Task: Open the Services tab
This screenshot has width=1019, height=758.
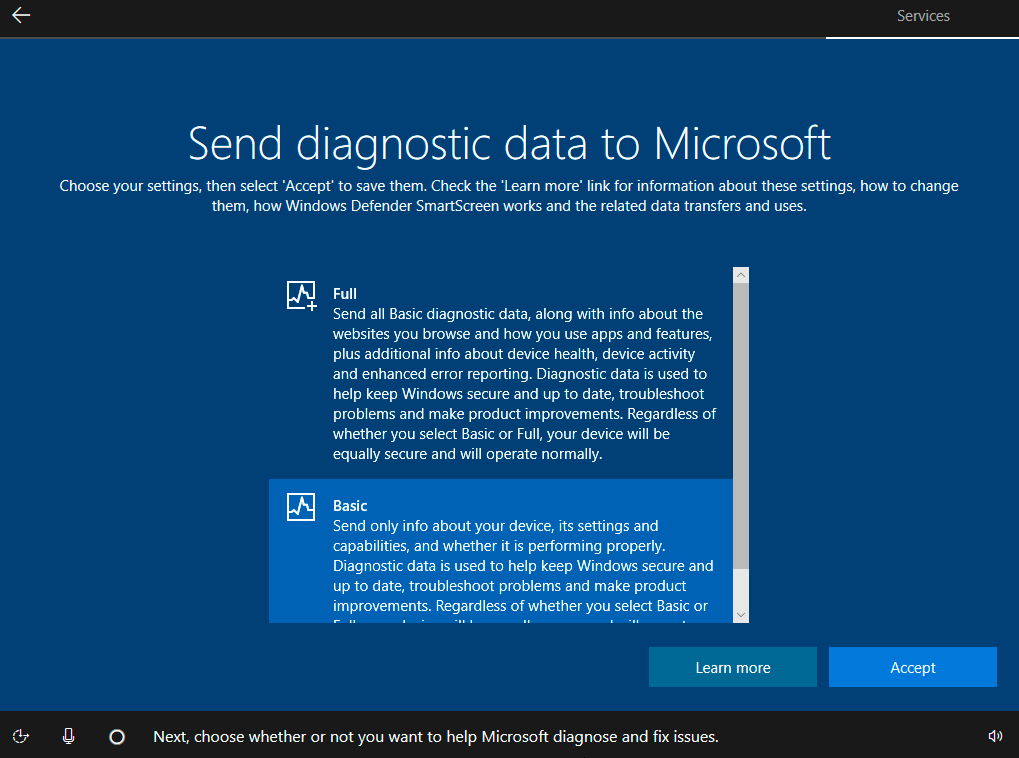Action: [923, 16]
